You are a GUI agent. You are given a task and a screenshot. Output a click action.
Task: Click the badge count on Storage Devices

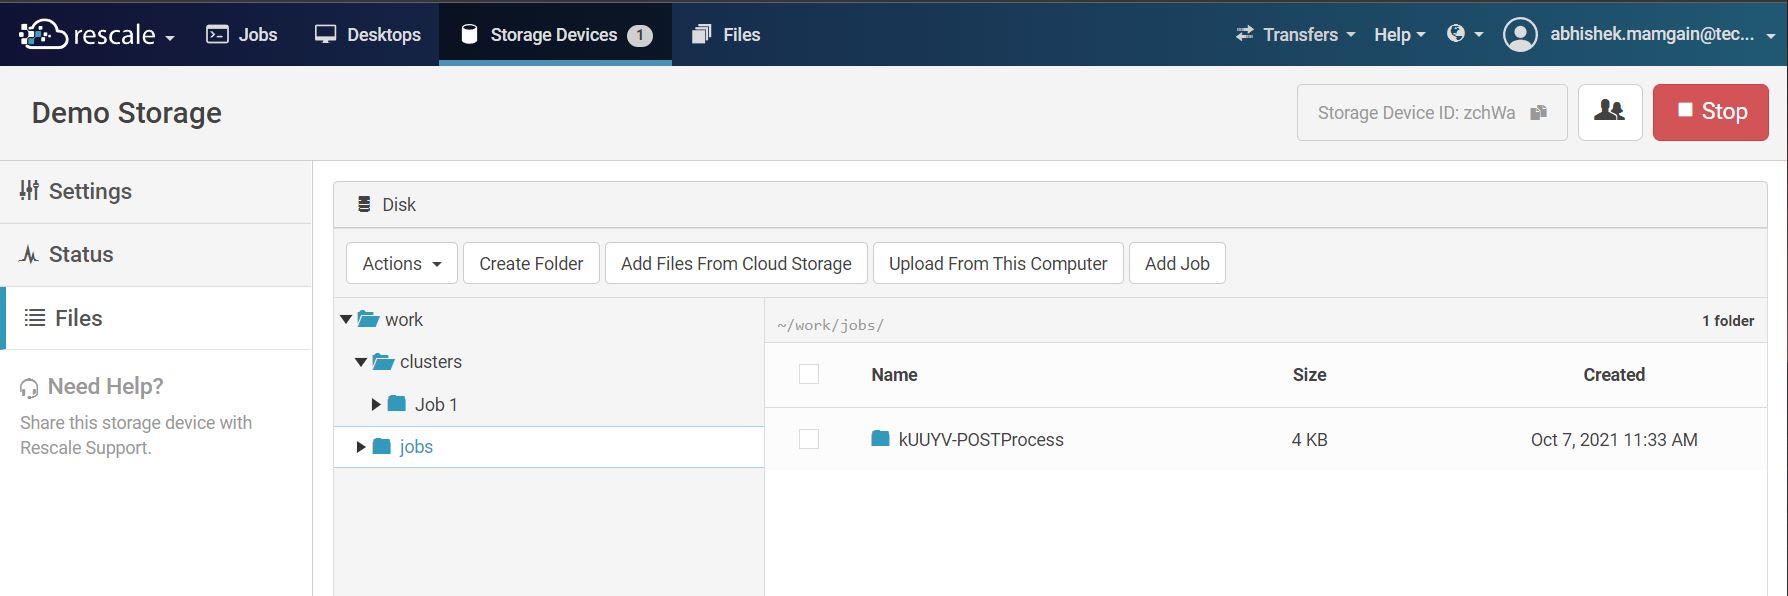pyautogui.click(x=640, y=35)
